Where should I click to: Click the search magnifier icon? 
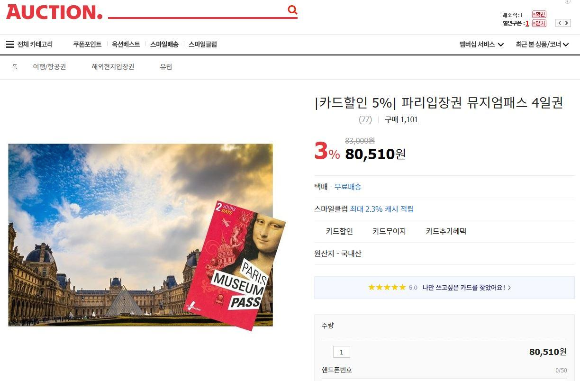292,10
